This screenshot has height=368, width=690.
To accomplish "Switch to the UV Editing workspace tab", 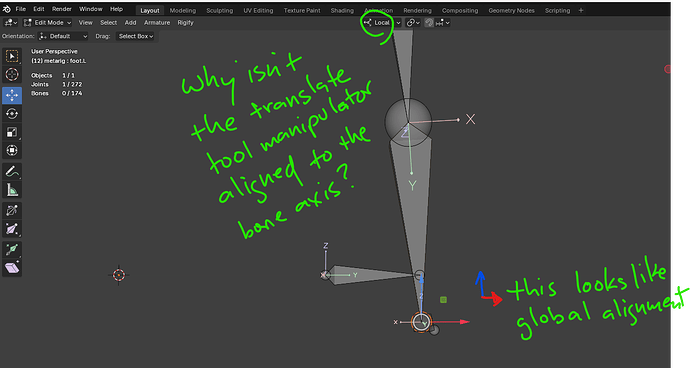I will tap(258, 11).
